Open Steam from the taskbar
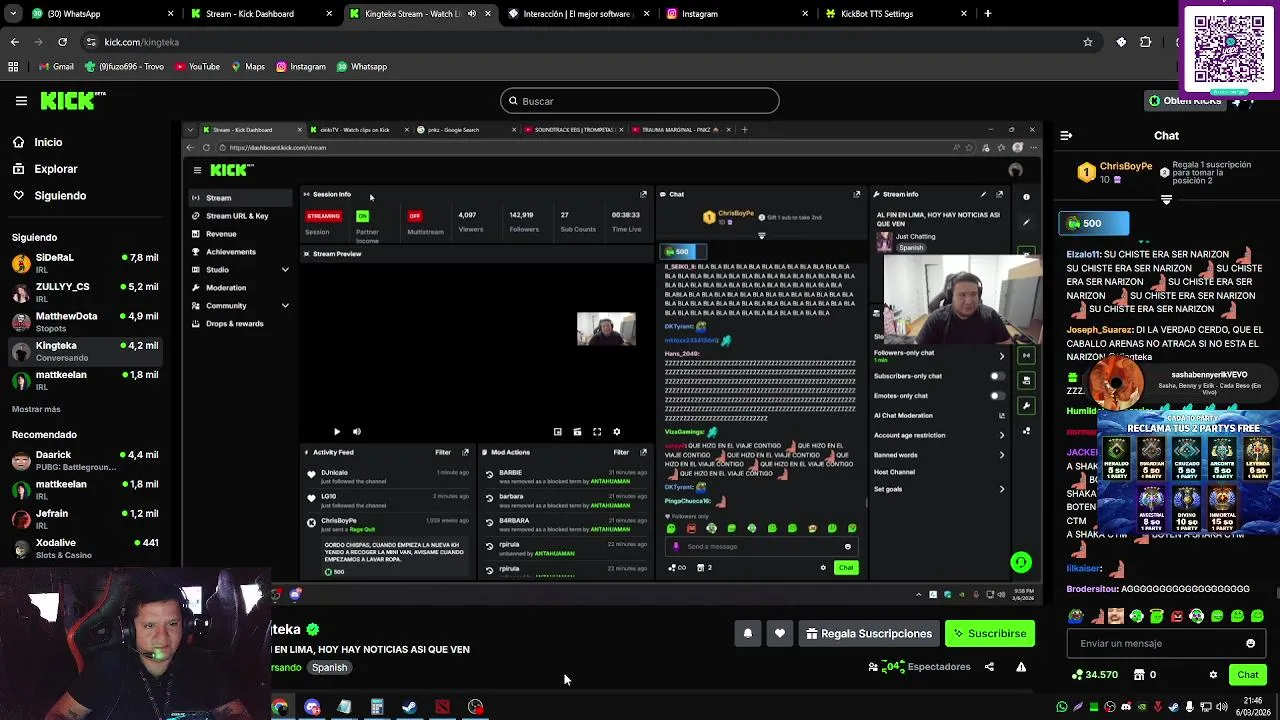 tap(409, 707)
